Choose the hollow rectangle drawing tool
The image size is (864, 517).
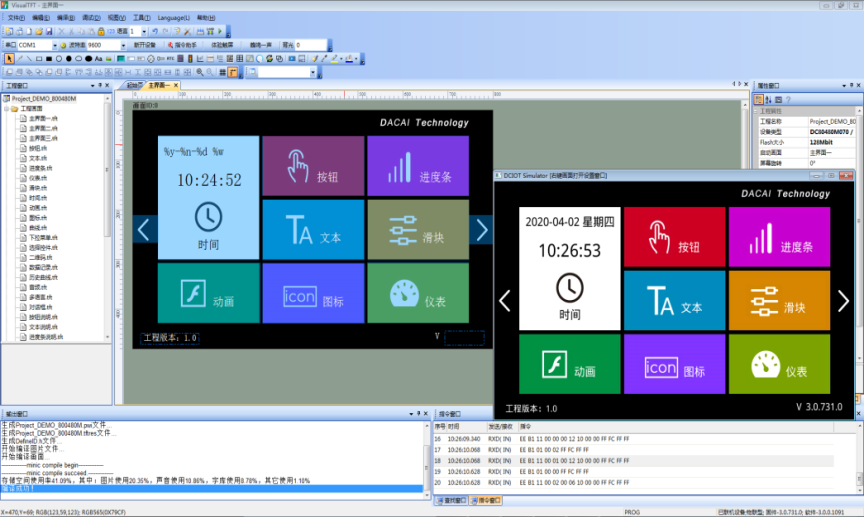tap(39, 58)
